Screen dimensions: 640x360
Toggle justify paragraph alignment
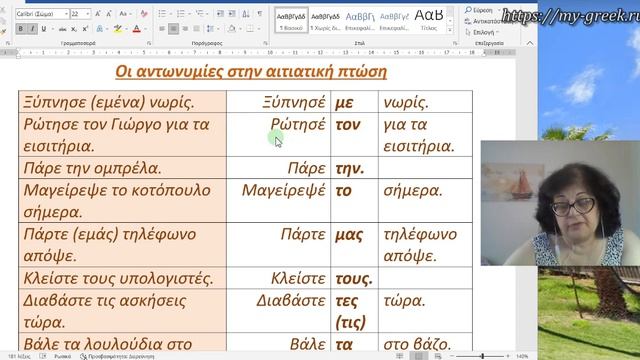pyautogui.click(x=197, y=29)
